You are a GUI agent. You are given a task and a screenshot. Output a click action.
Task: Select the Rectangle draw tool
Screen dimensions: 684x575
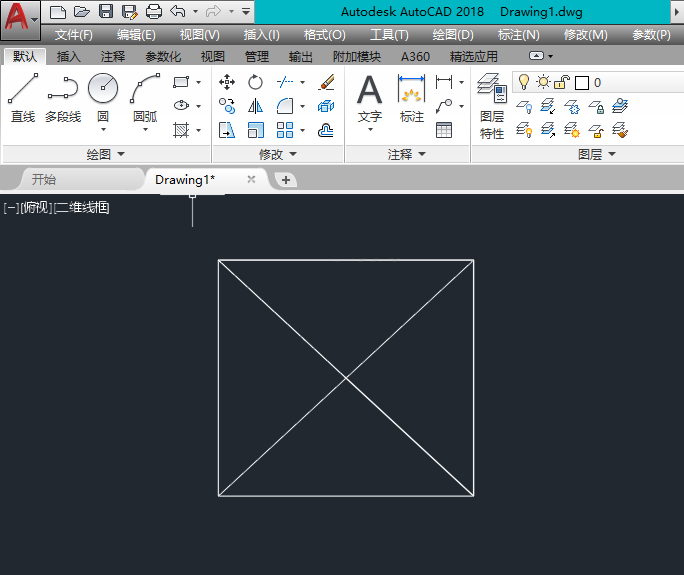tap(181, 82)
